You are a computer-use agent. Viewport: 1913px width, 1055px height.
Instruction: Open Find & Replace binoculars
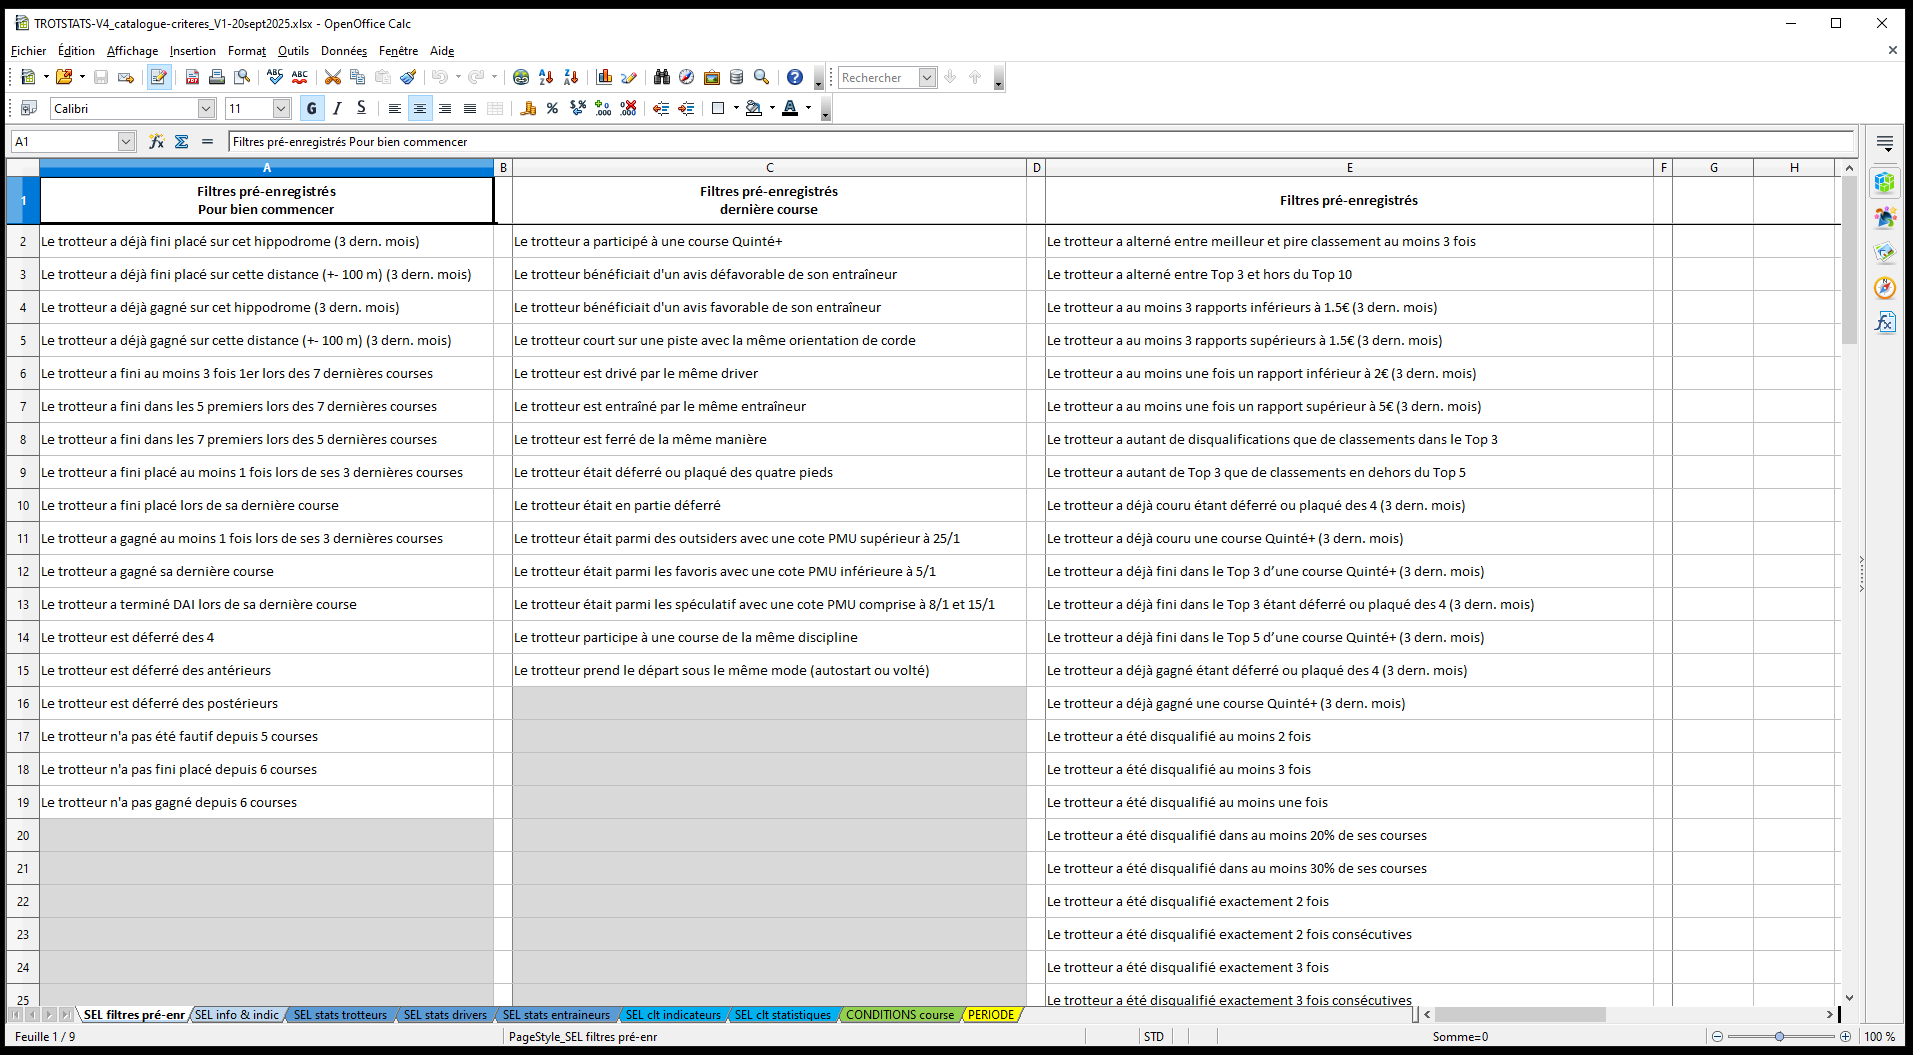pyautogui.click(x=661, y=77)
